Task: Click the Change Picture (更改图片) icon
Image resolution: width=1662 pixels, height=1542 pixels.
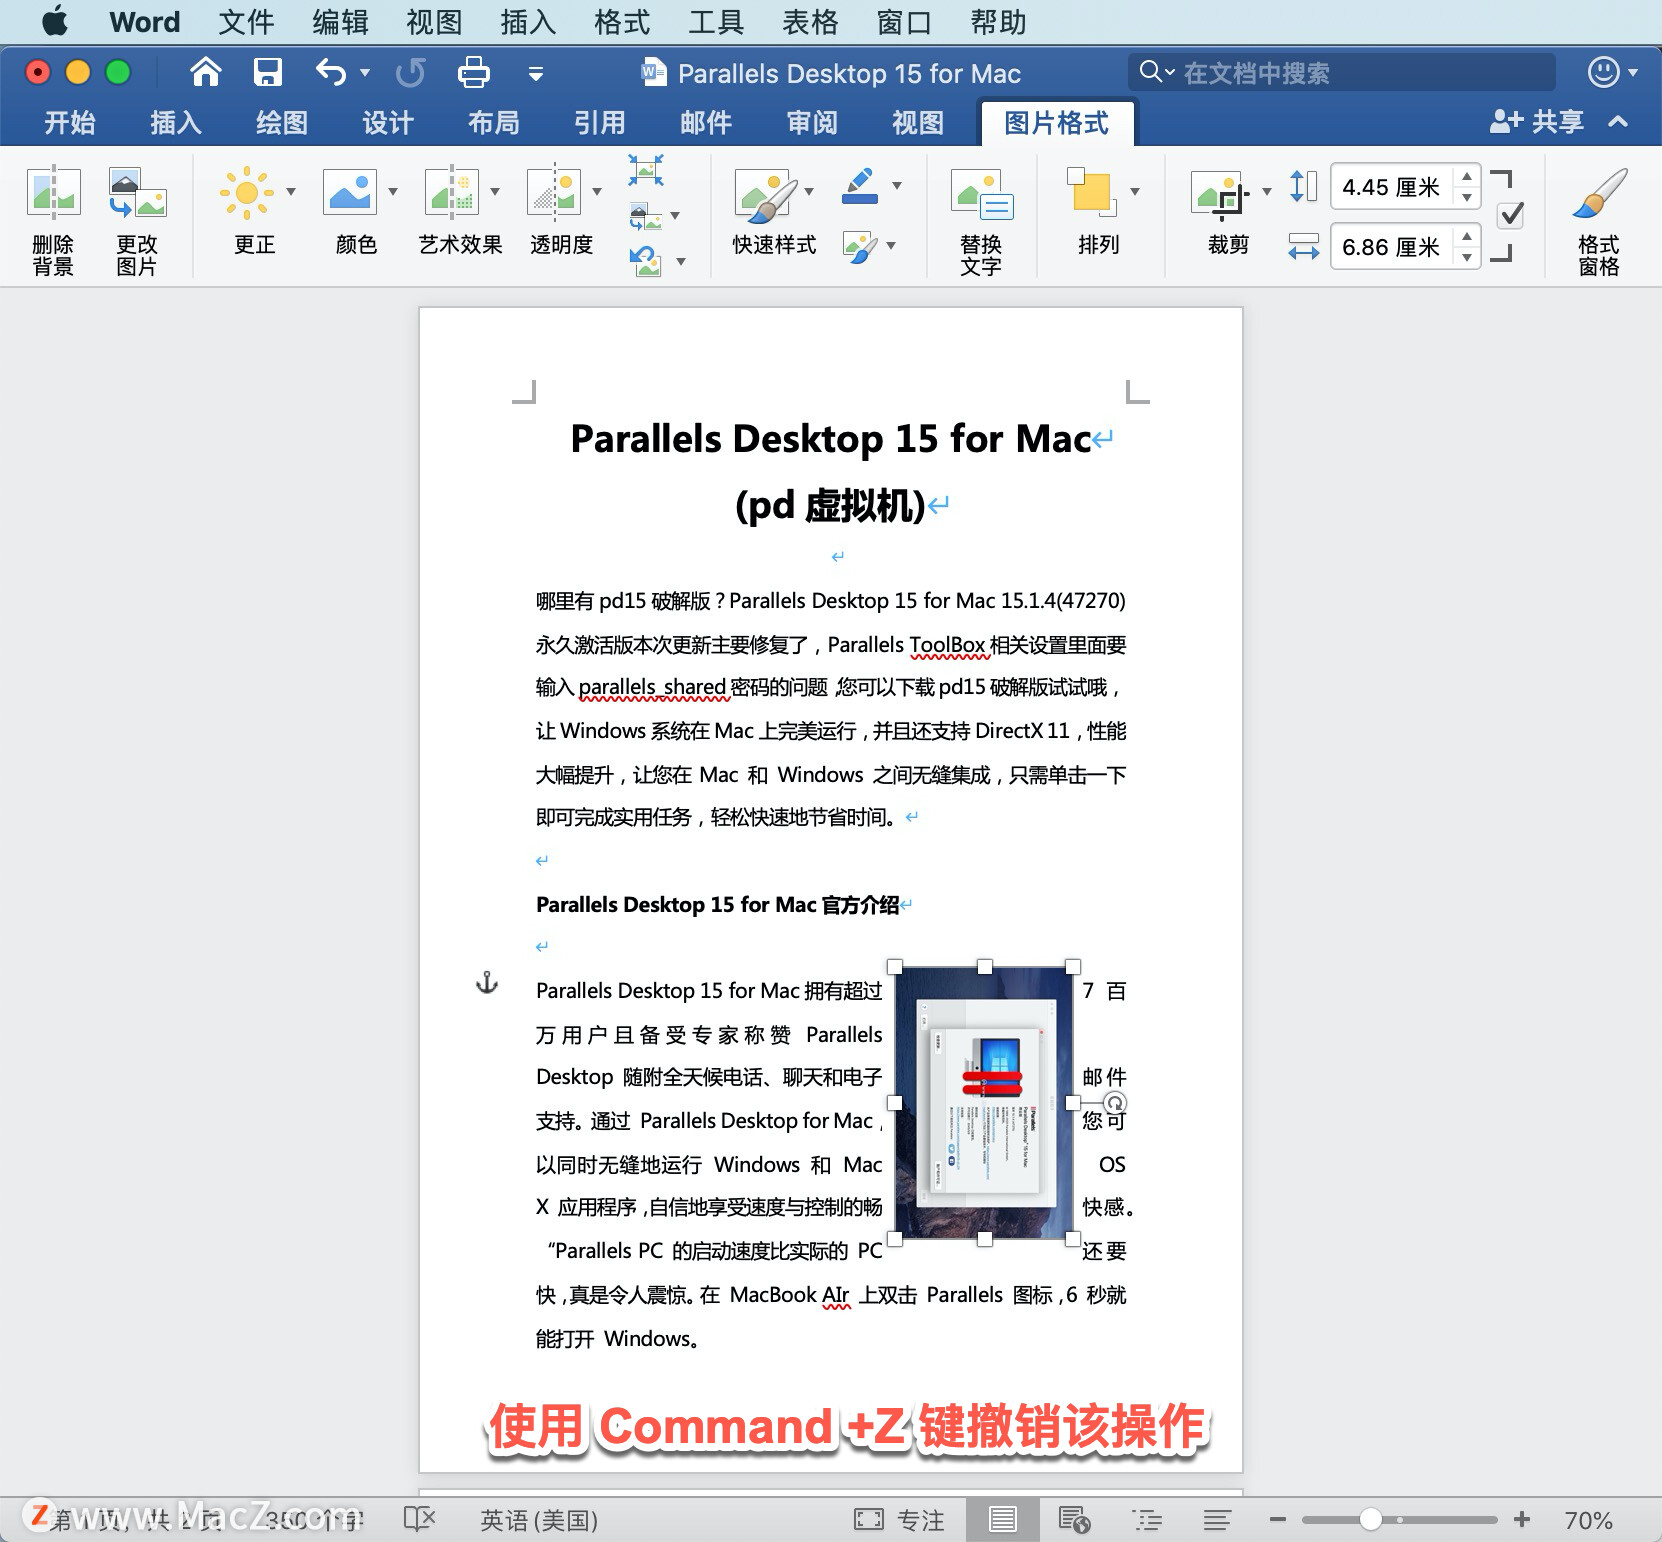Action: pos(137,192)
